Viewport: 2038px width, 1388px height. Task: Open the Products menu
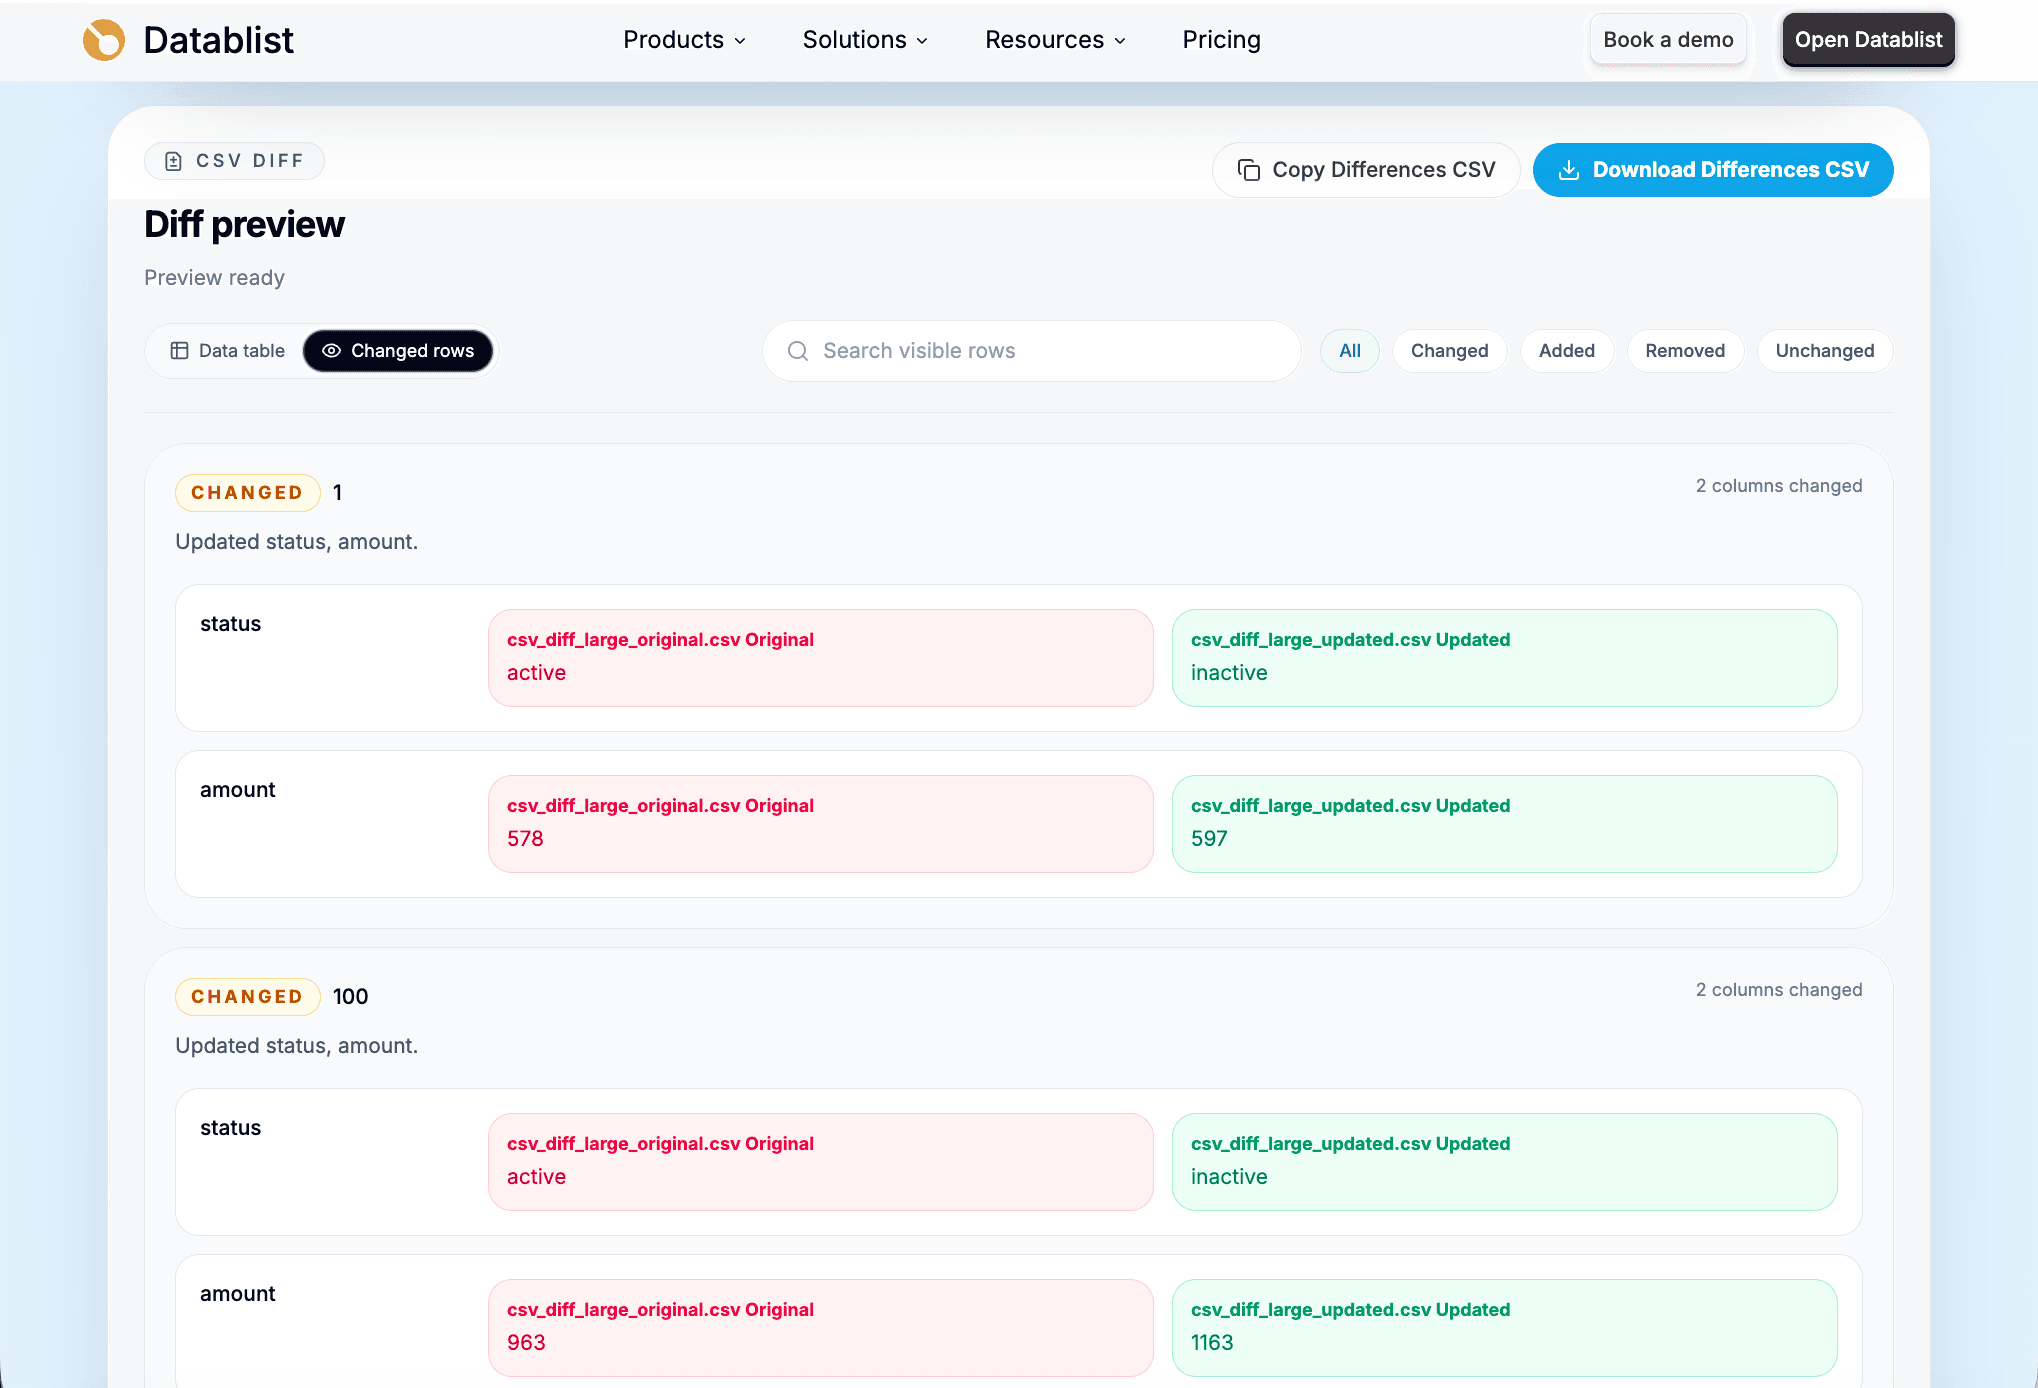click(x=685, y=40)
